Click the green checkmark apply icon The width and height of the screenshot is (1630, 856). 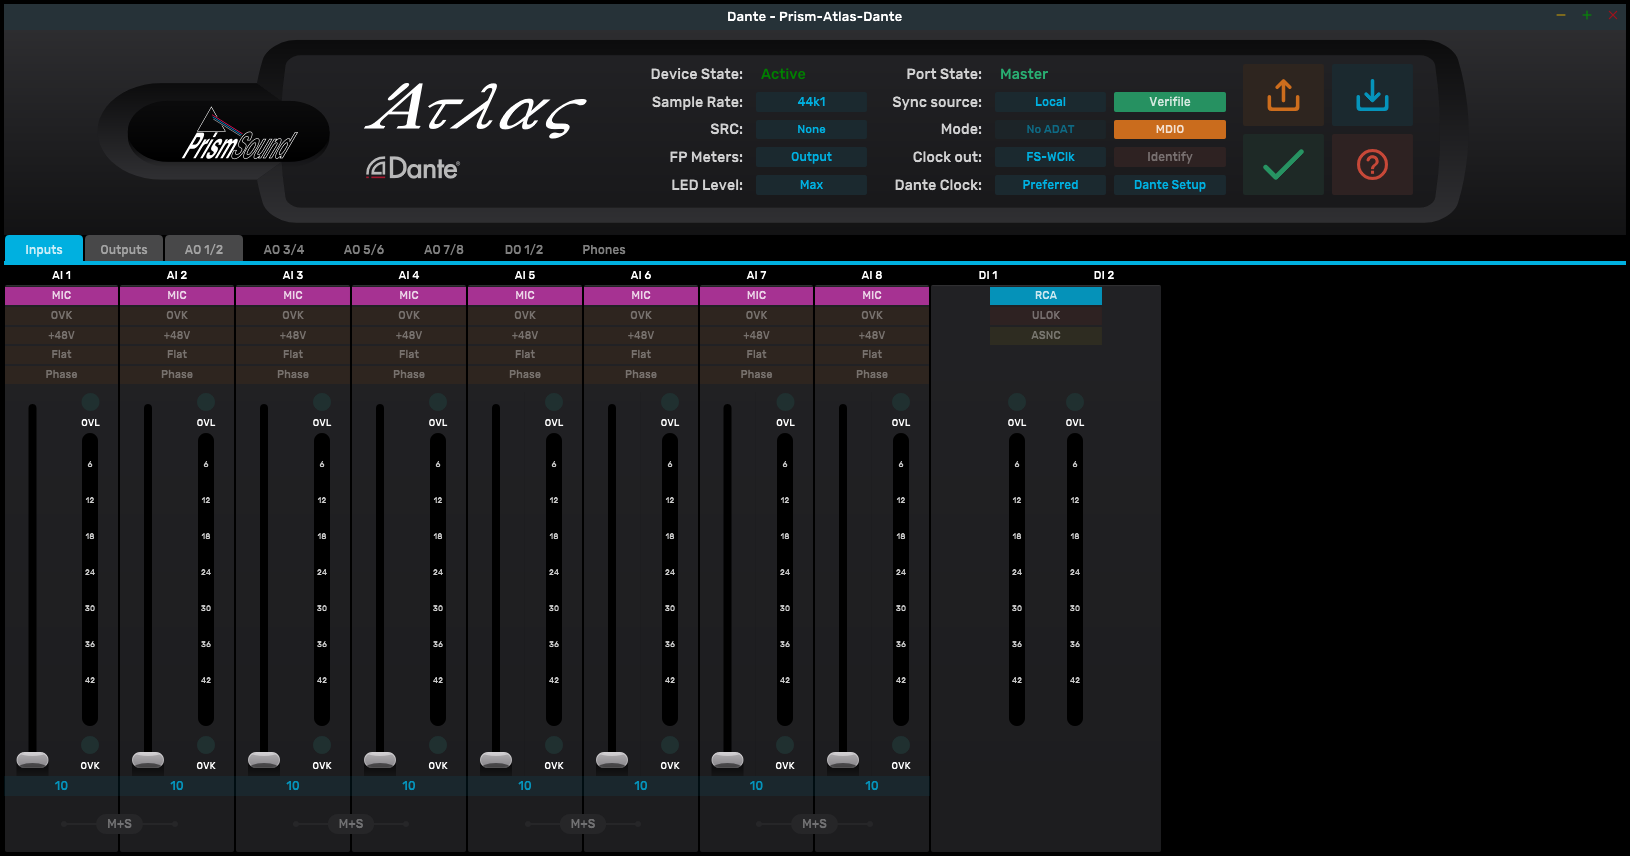click(x=1283, y=164)
